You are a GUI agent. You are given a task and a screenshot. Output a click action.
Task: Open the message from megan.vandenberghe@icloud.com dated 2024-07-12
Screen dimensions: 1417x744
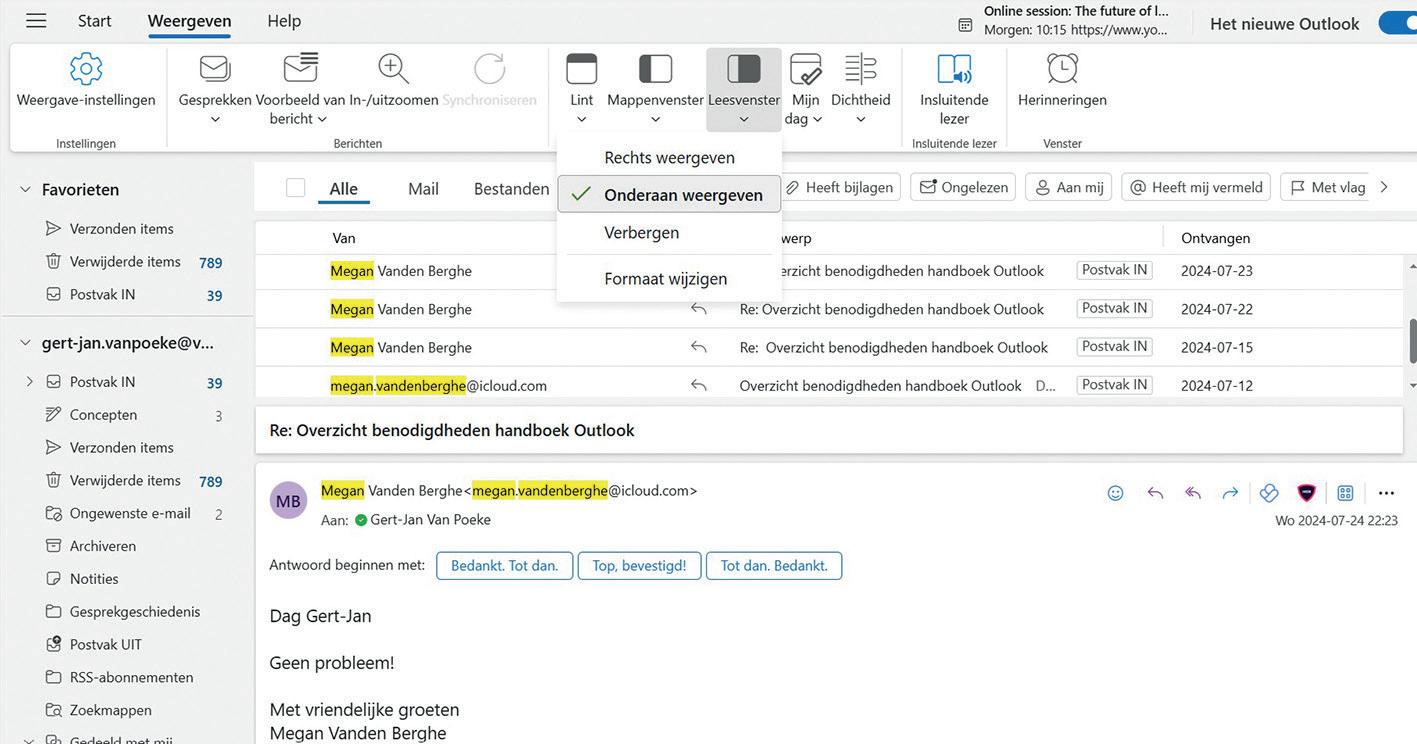(829, 385)
